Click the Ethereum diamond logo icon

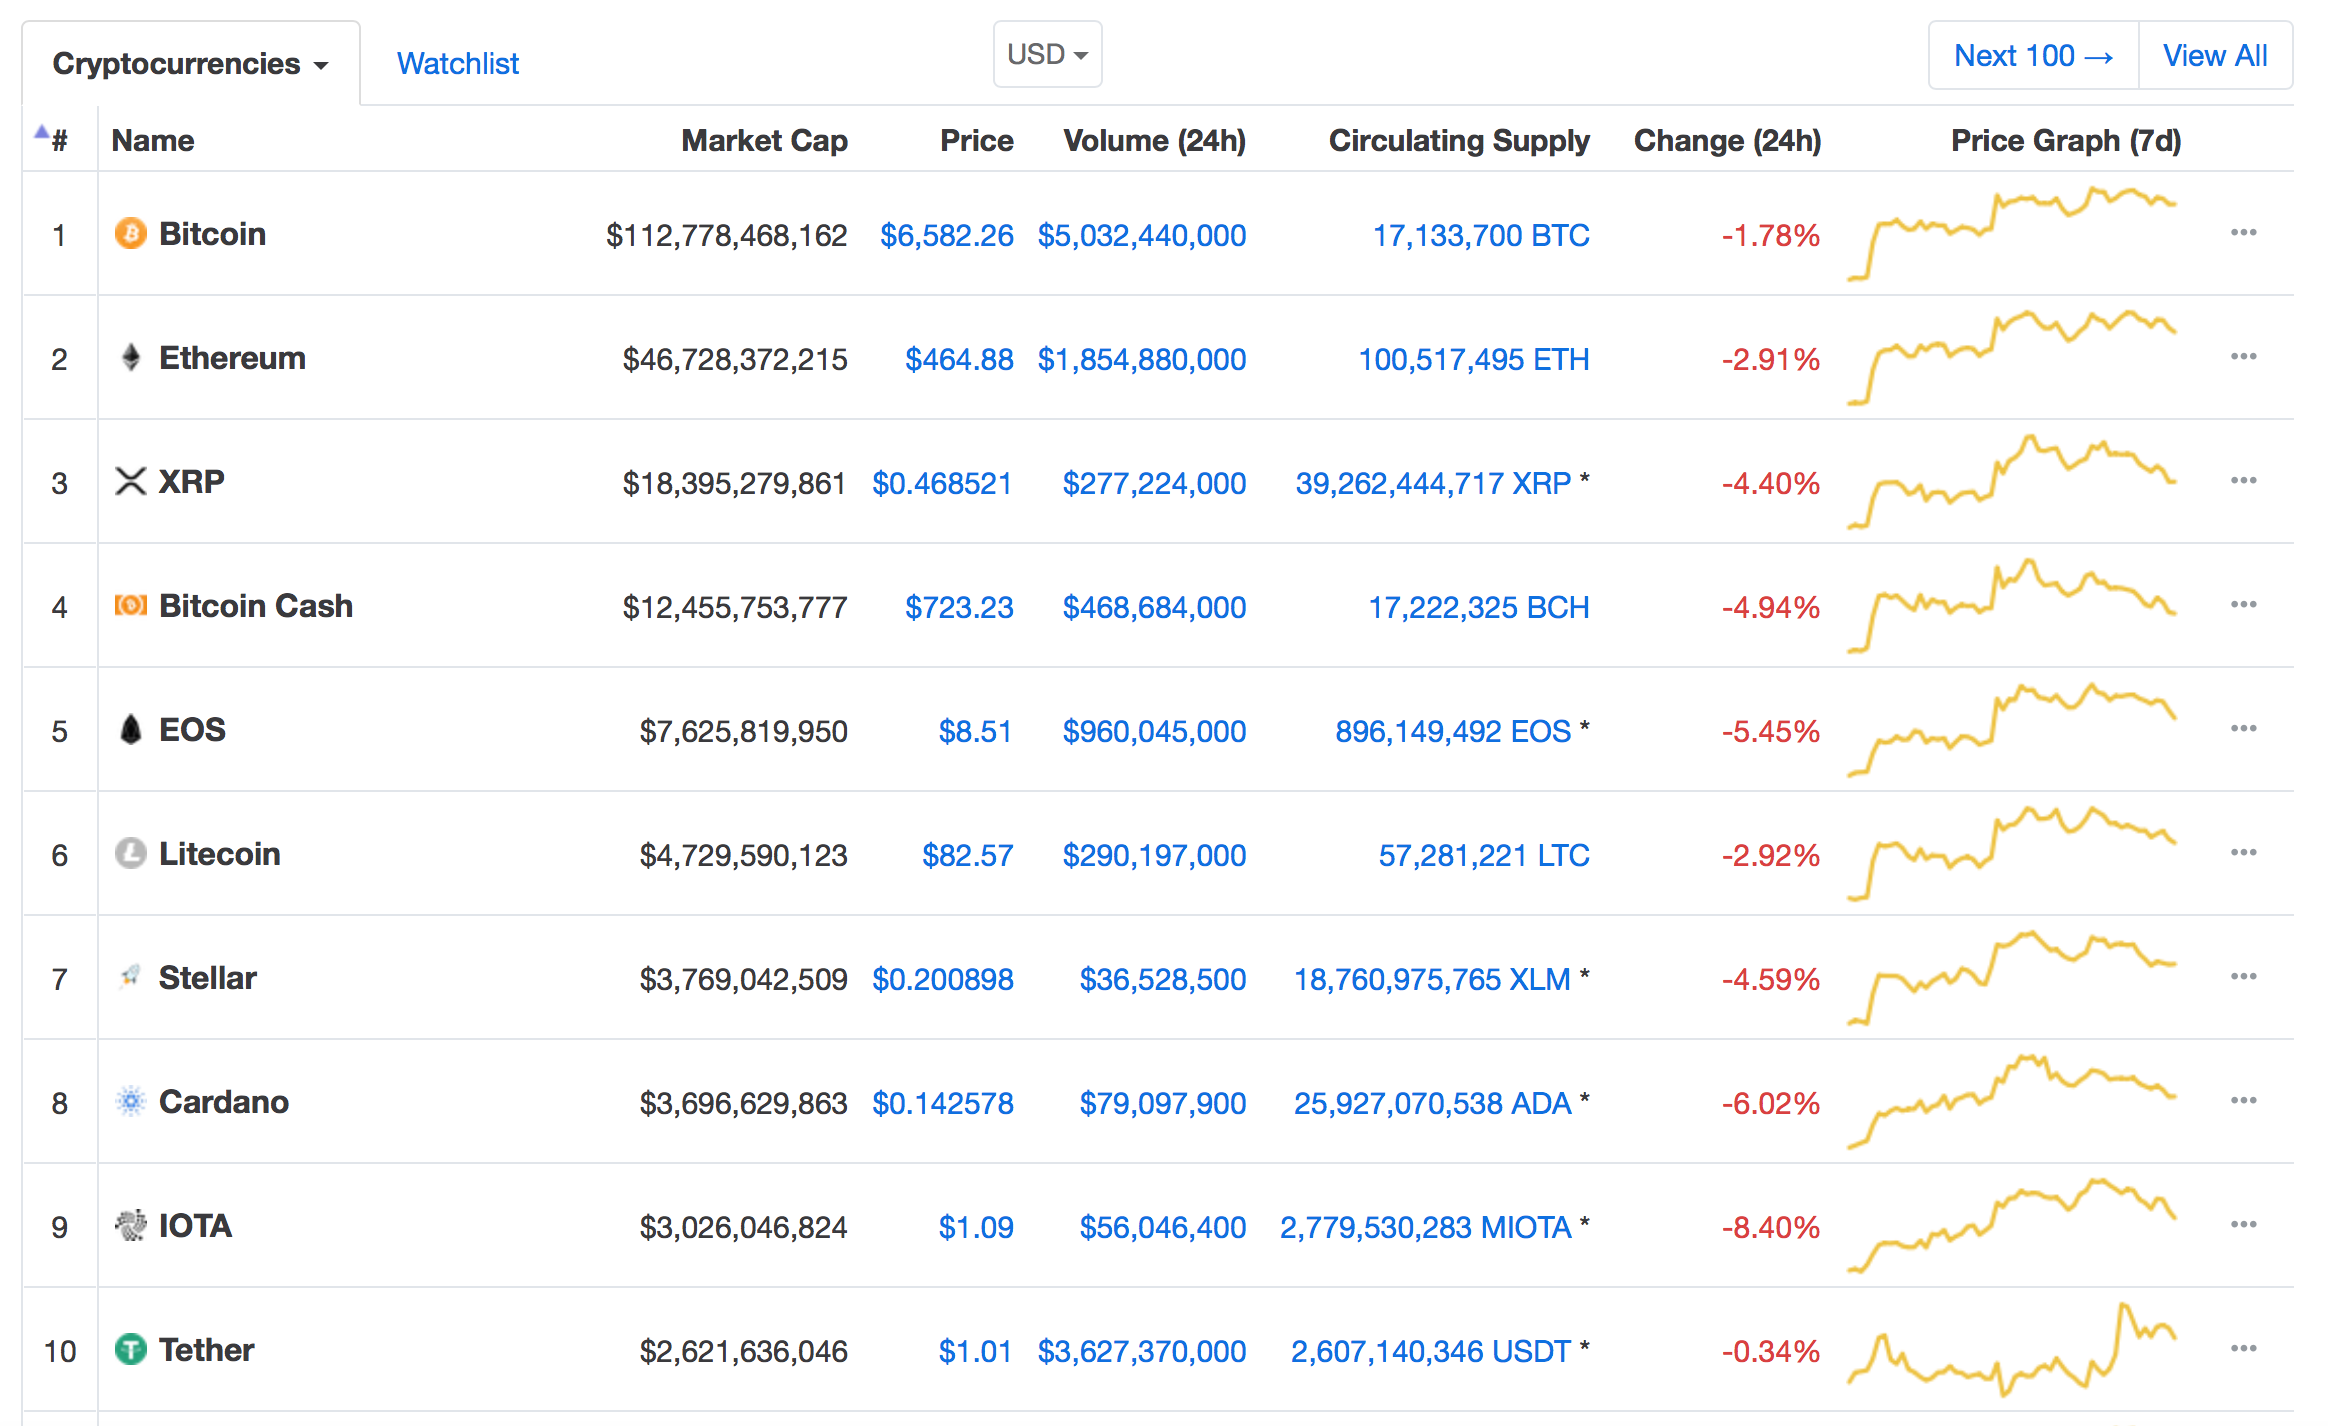(130, 358)
